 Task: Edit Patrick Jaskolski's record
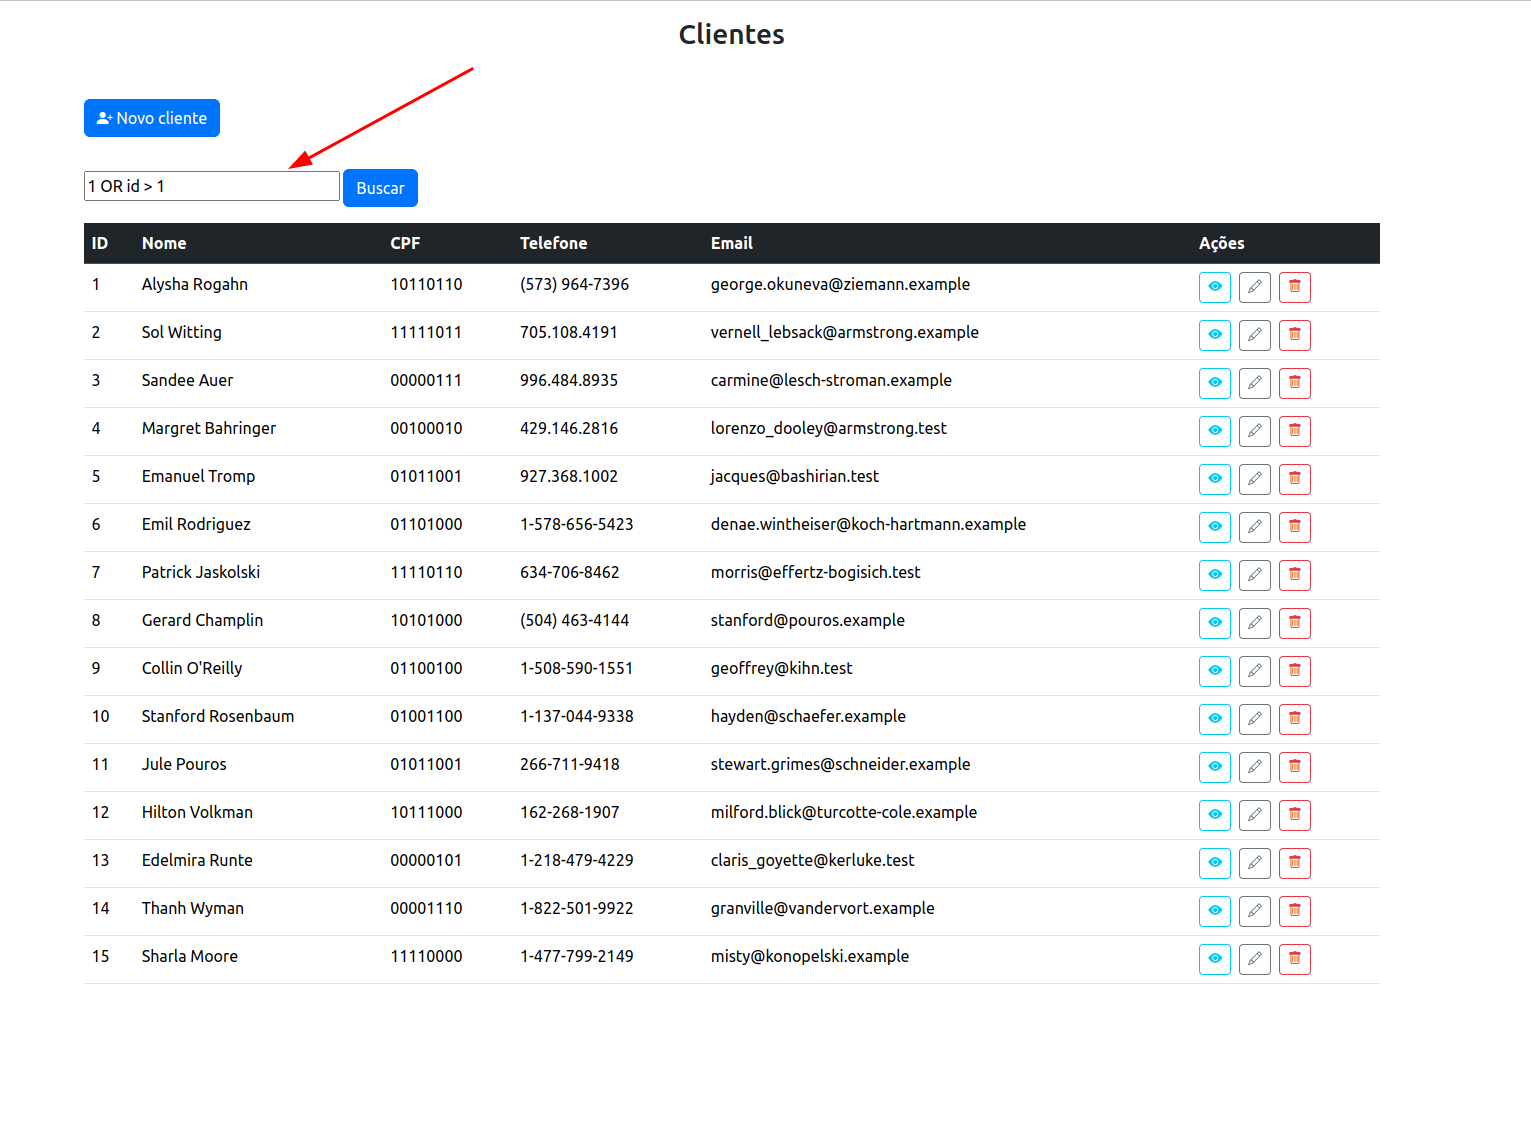tap(1255, 575)
